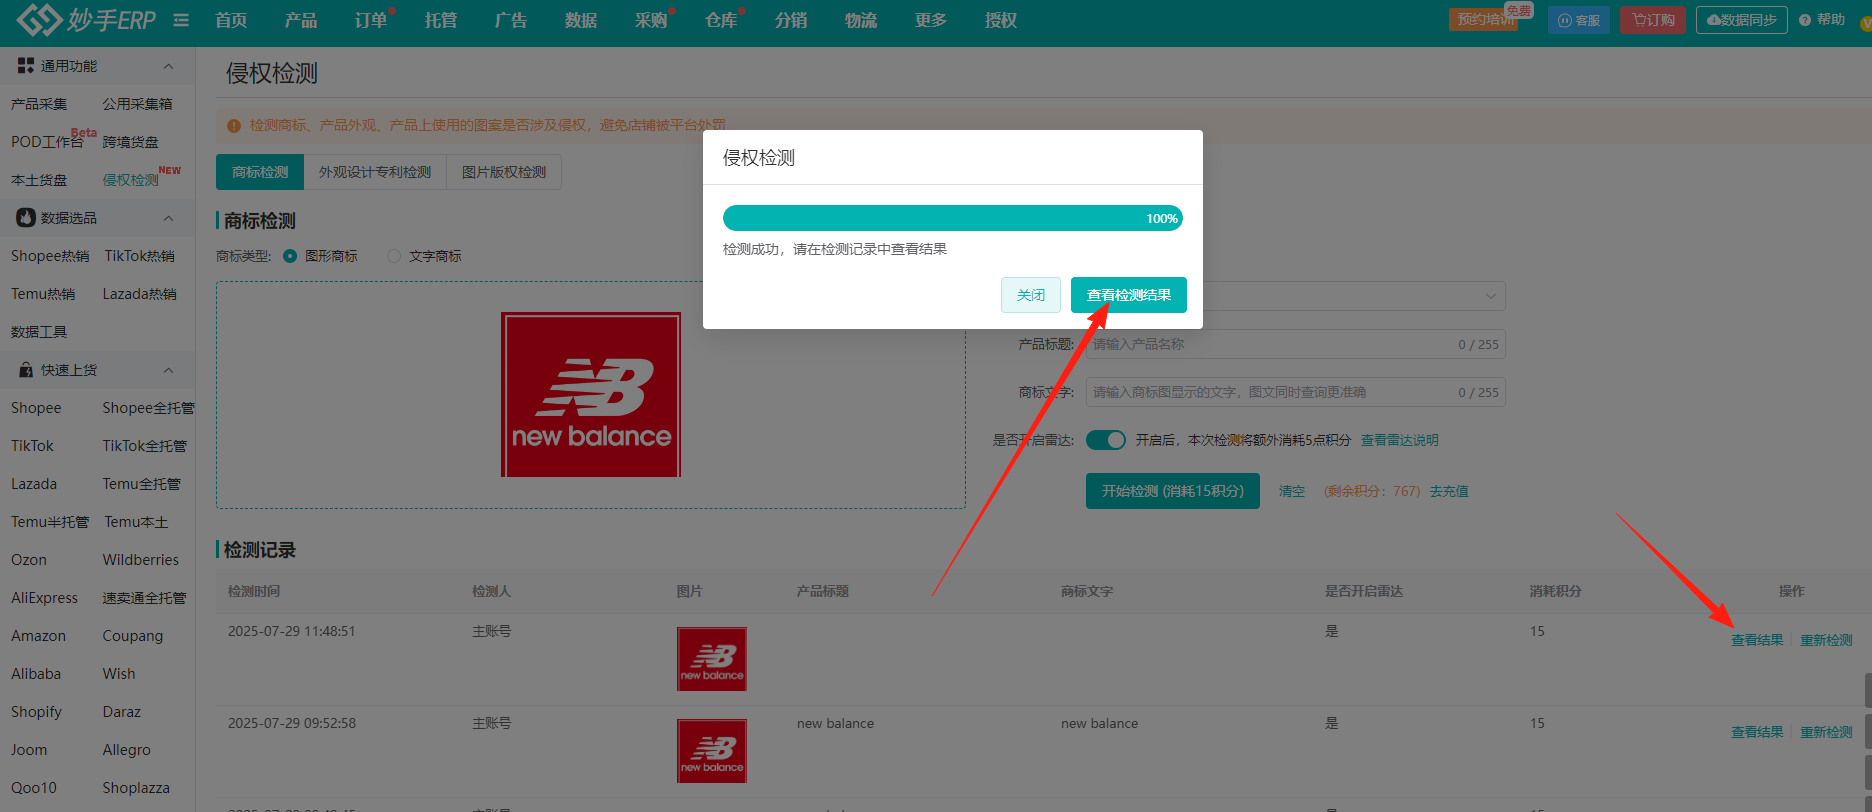Open the 11:48:51 record's logo thumbnail
The height and width of the screenshot is (812, 1872).
tap(712, 659)
